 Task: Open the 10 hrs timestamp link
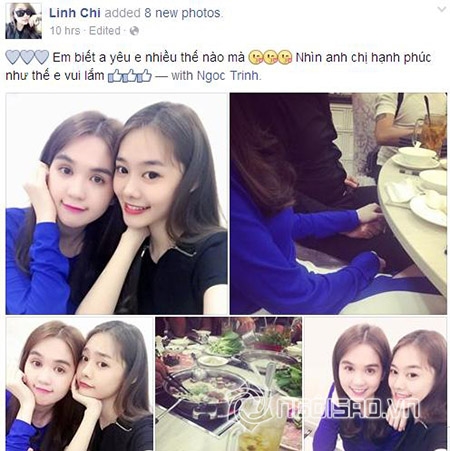[65, 31]
